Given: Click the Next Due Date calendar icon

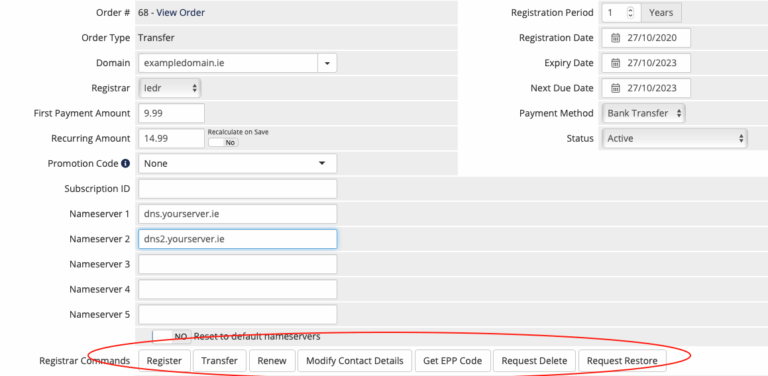Looking at the screenshot, I should click(616, 88).
